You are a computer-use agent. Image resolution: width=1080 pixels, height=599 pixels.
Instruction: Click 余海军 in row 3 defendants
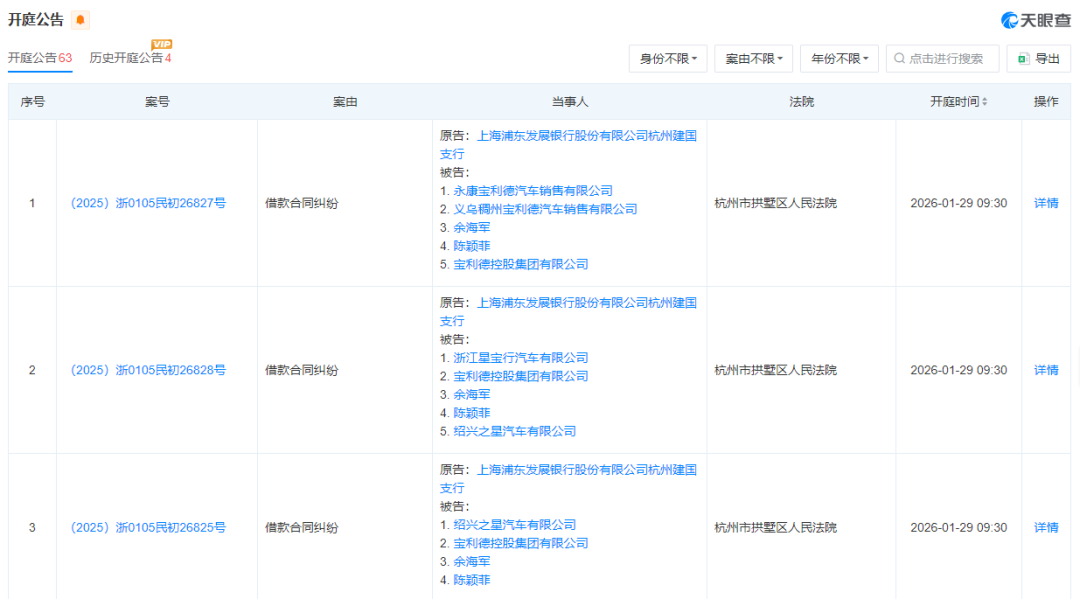click(x=472, y=562)
